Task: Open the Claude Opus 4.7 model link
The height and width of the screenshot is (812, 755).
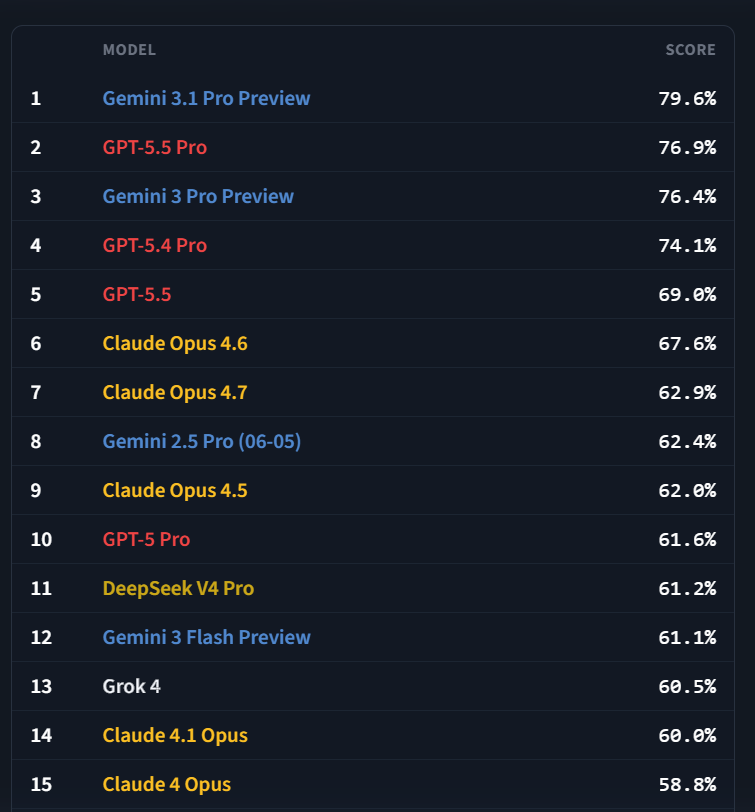Action: pos(175,393)
